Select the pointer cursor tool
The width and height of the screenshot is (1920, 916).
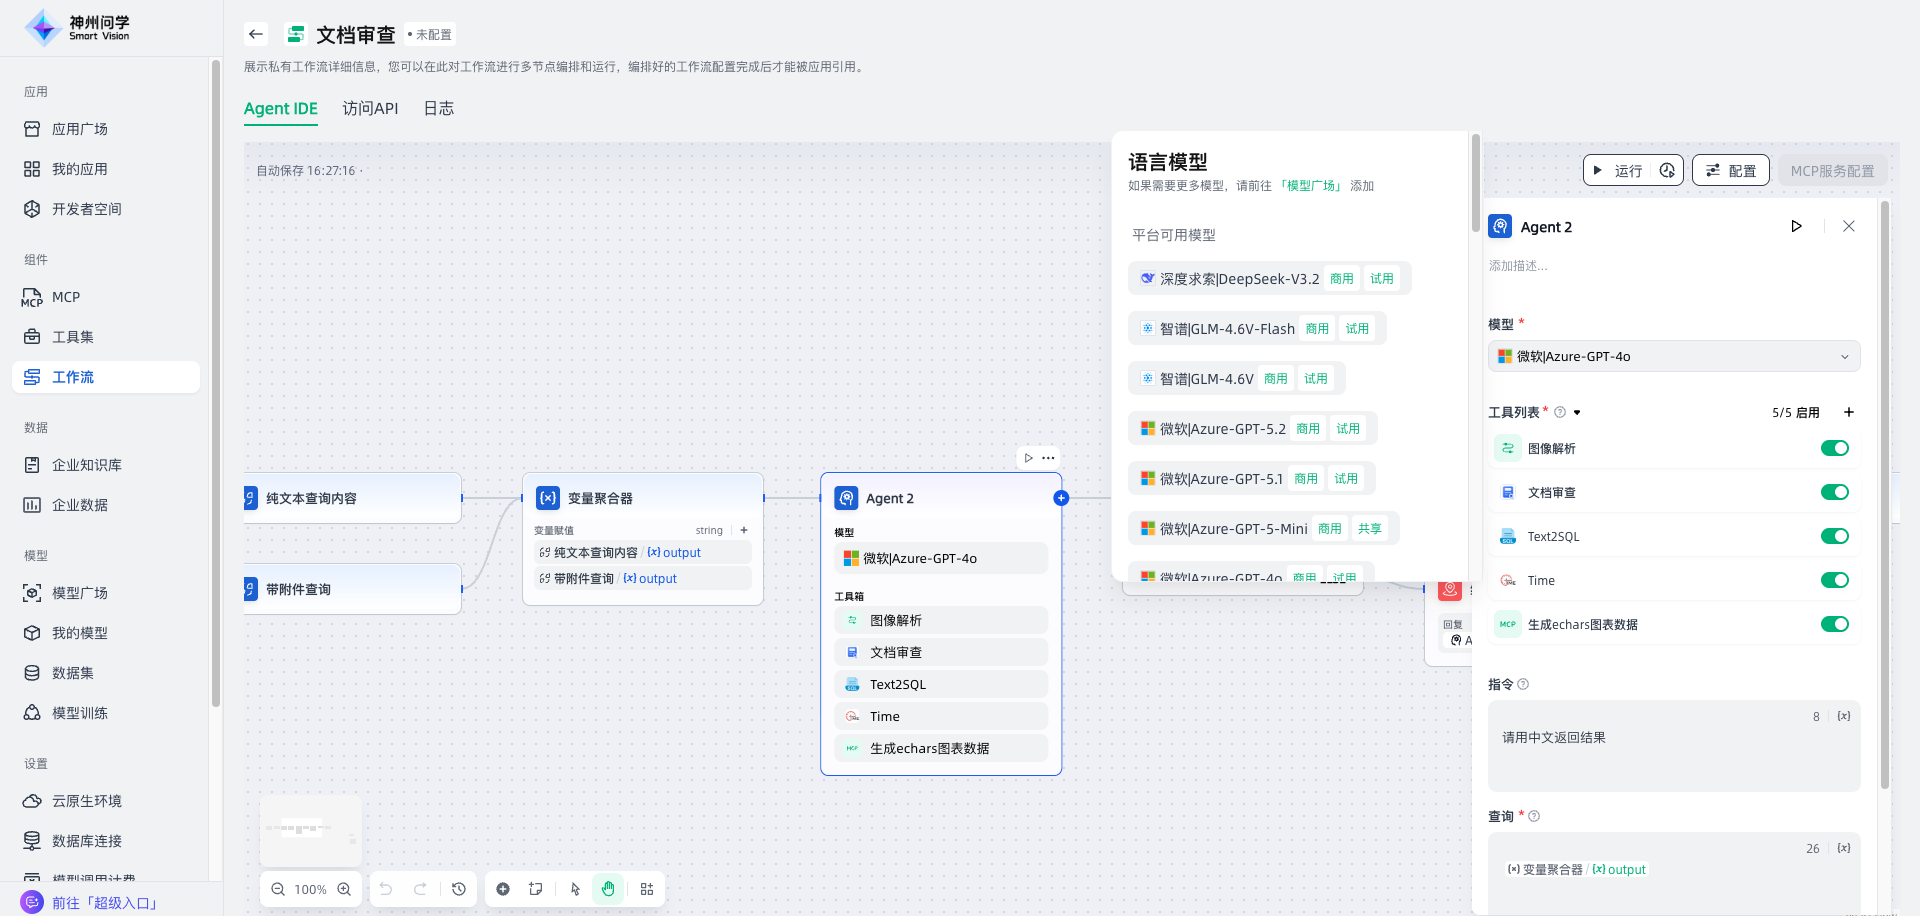point(575,889)
